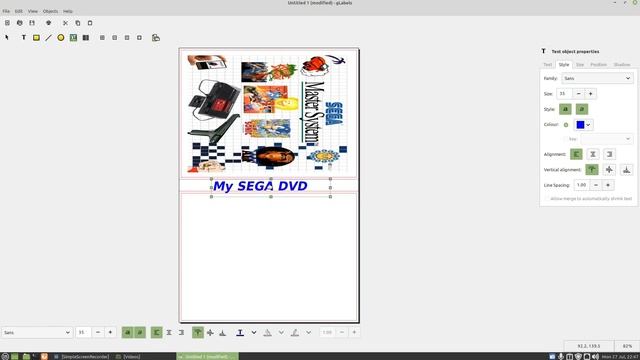Toggle italic in the bottom toolbar
The height and width of the screenshot is (360, 640).
(x=140, y=333)
